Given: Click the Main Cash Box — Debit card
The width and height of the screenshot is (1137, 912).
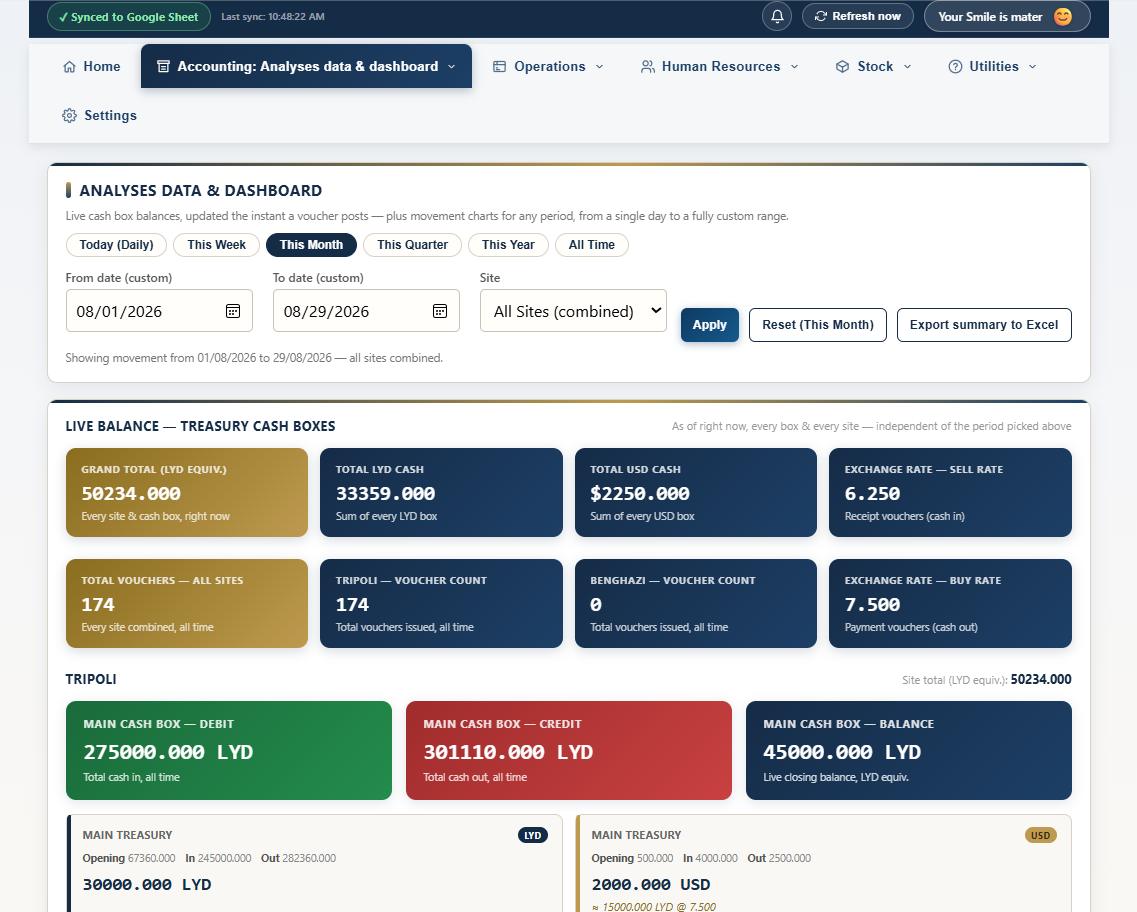Looking at the screenshot, I should pos(228,750).
